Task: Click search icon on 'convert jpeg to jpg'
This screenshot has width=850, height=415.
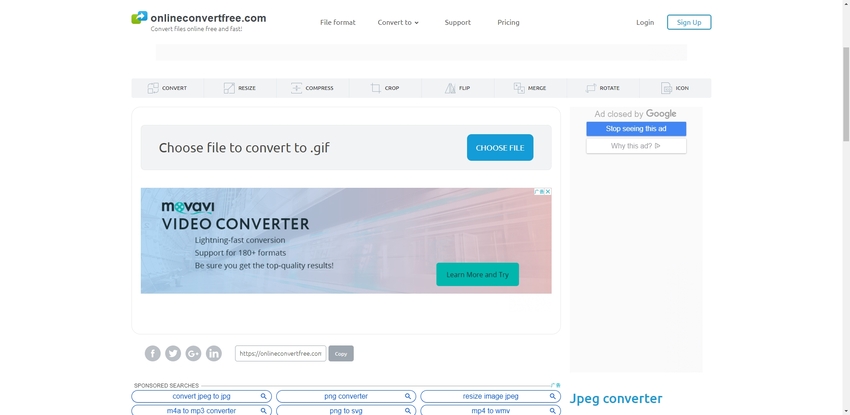Action: [263, 397]
